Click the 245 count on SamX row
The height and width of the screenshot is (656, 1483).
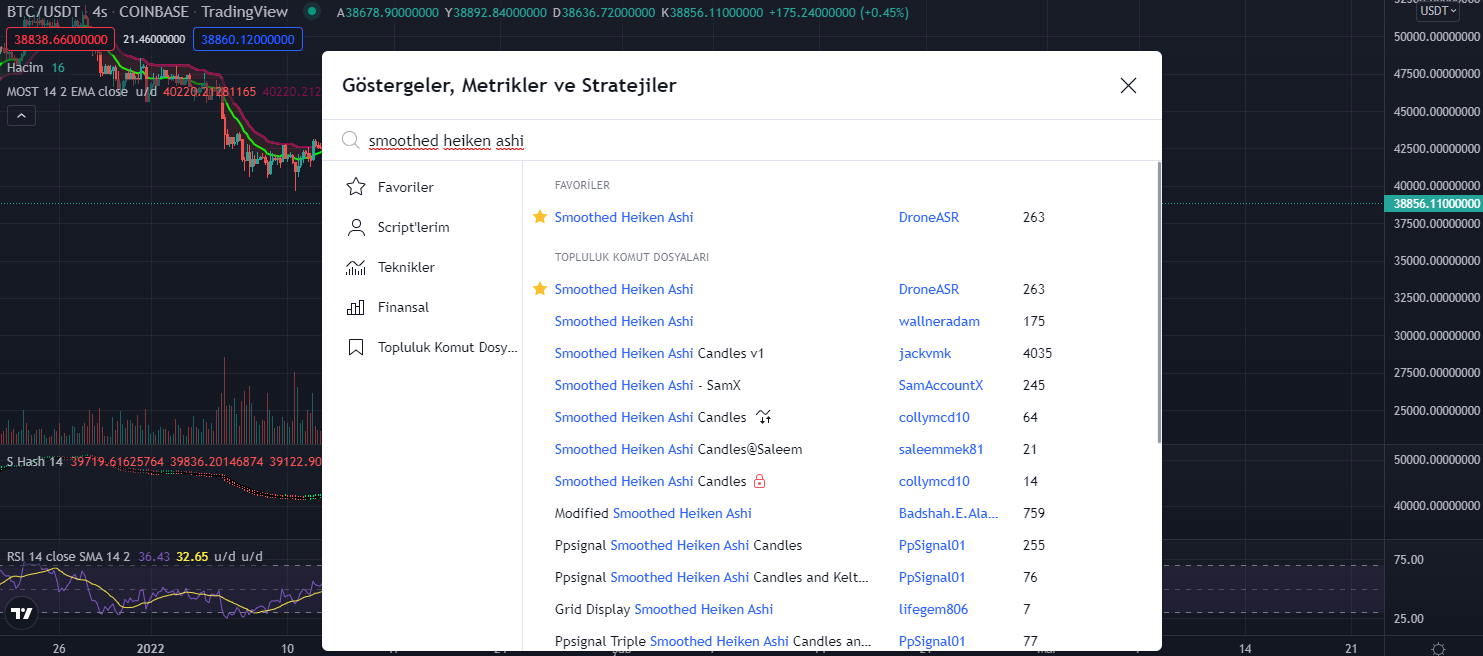pyautogui.click(x=1034, y=385)
